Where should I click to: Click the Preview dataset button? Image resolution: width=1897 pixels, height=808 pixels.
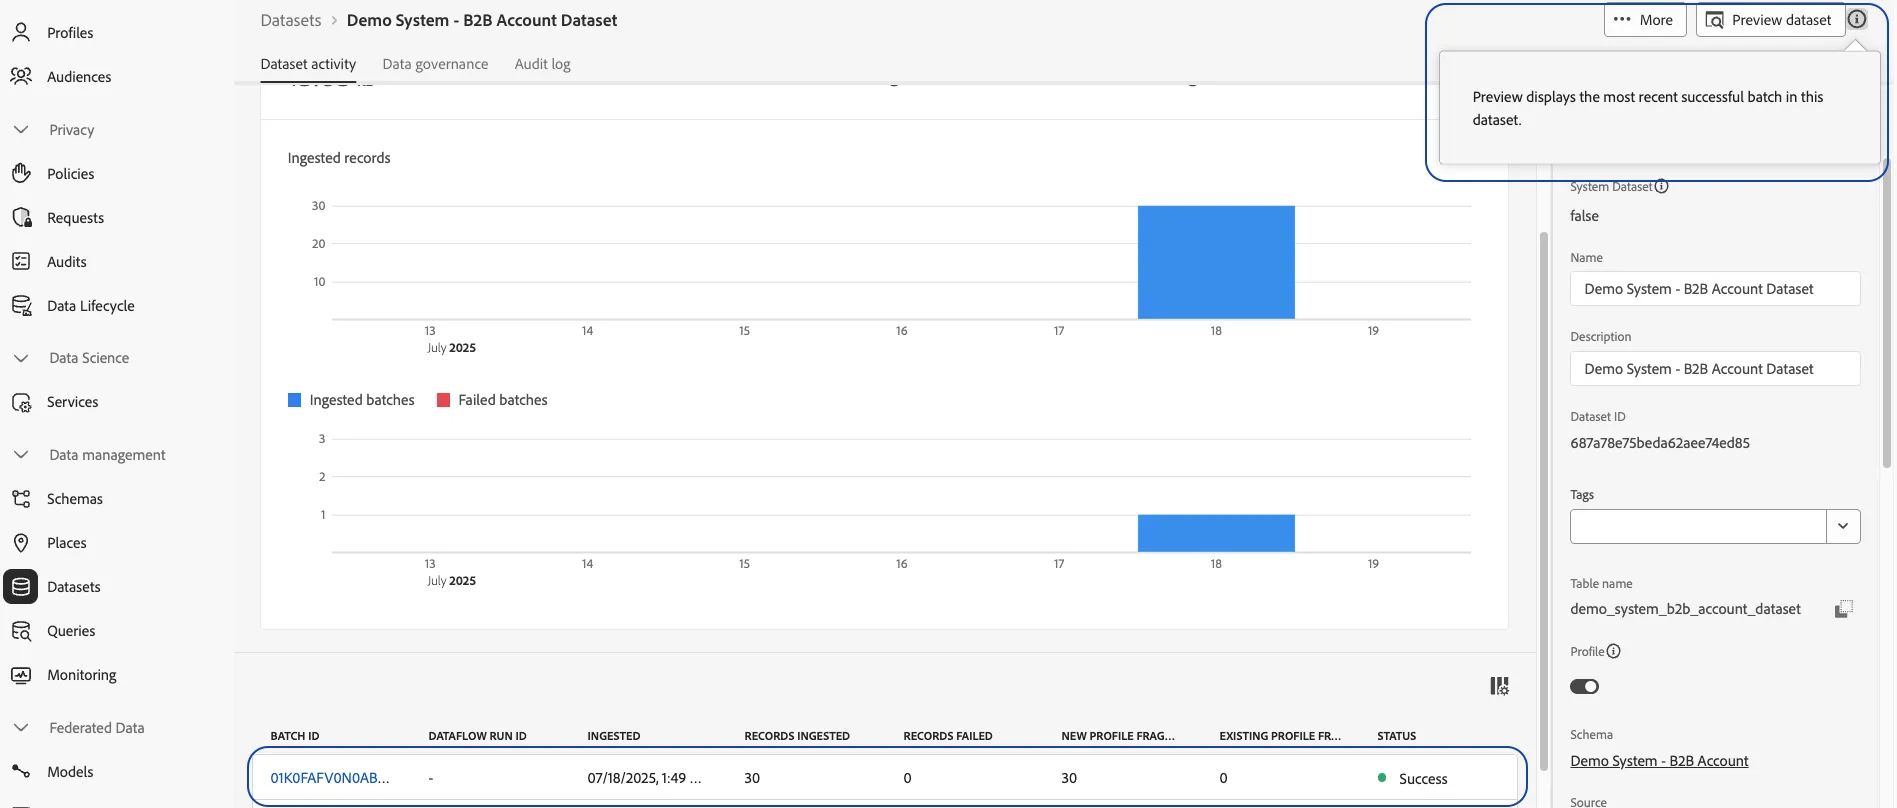pyautogui.click(x=1770, y=20)
